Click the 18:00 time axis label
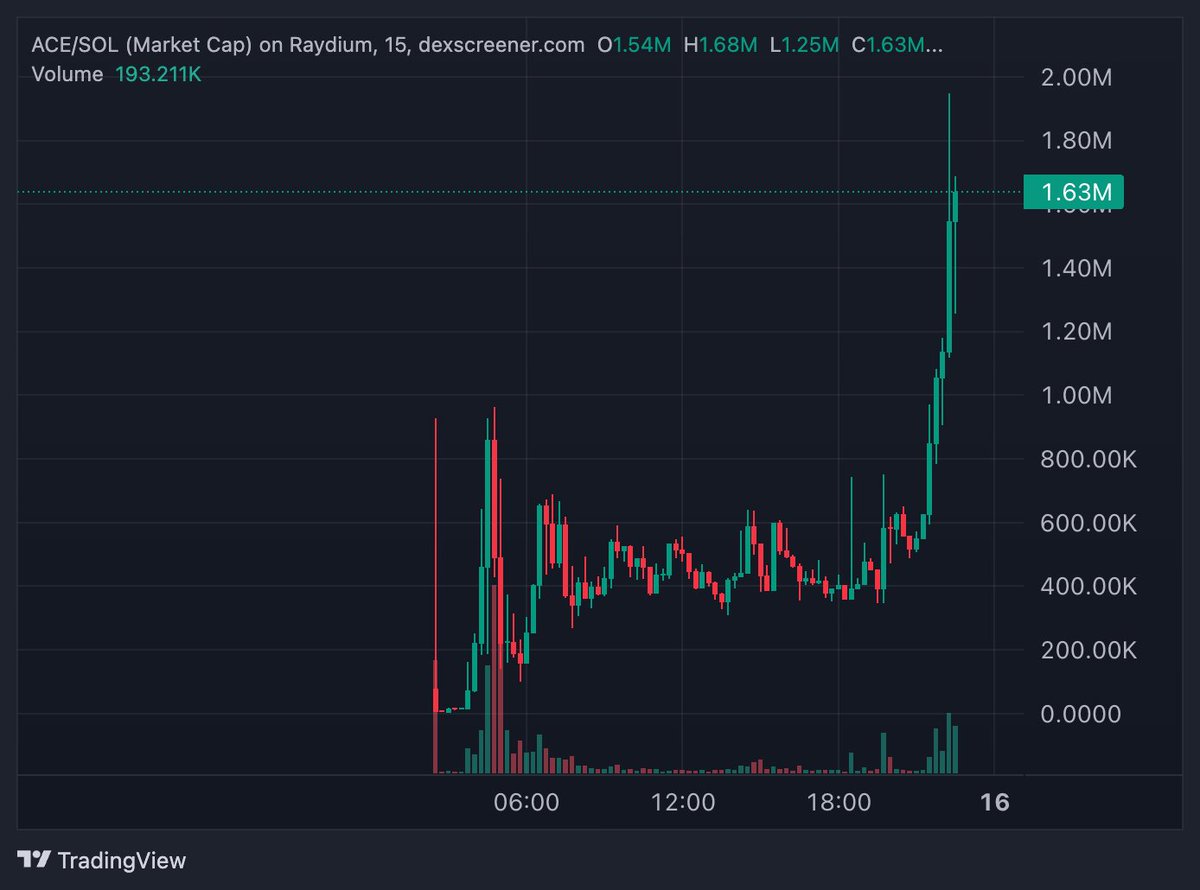Screen dimensions: 1200x890 (x=839, y=802)
